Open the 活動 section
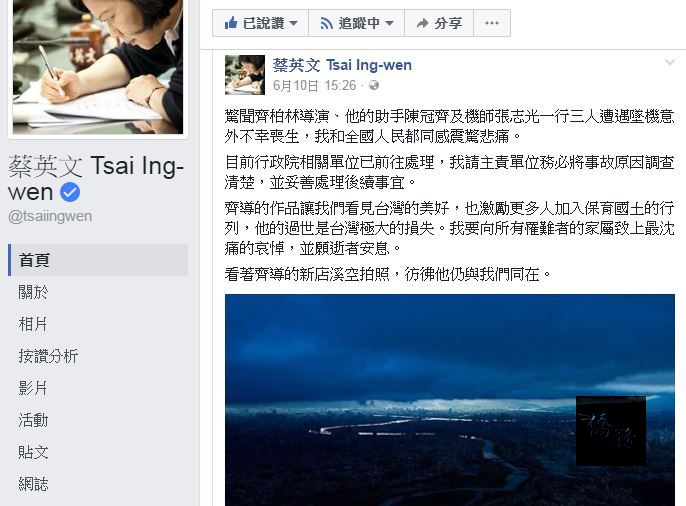 33,420
